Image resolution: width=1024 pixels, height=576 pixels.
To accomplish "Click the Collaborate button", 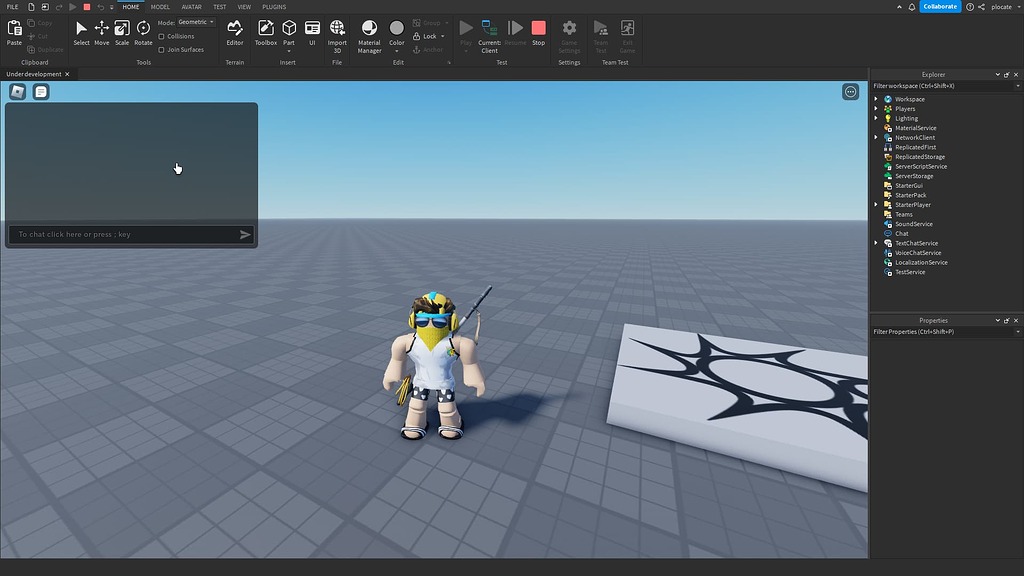I will tap(941, 6).
